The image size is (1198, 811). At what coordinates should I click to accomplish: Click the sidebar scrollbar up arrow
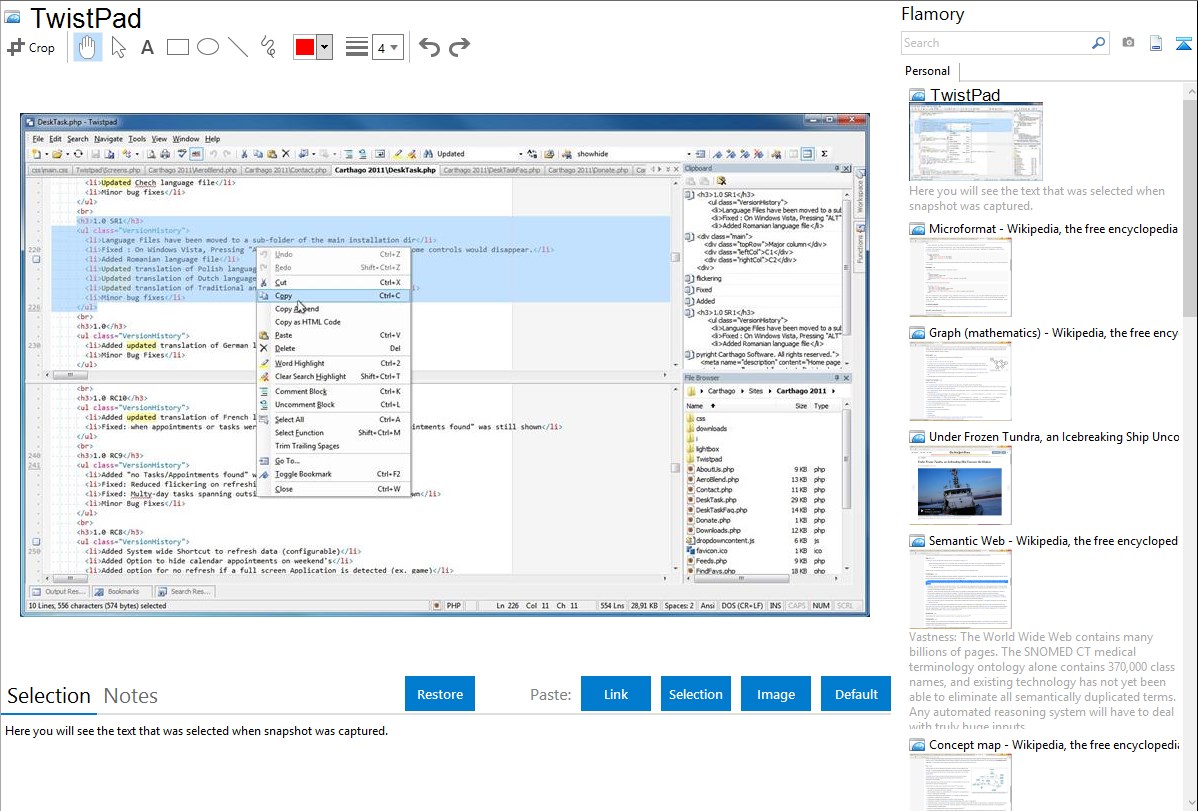pos(1191,92)
